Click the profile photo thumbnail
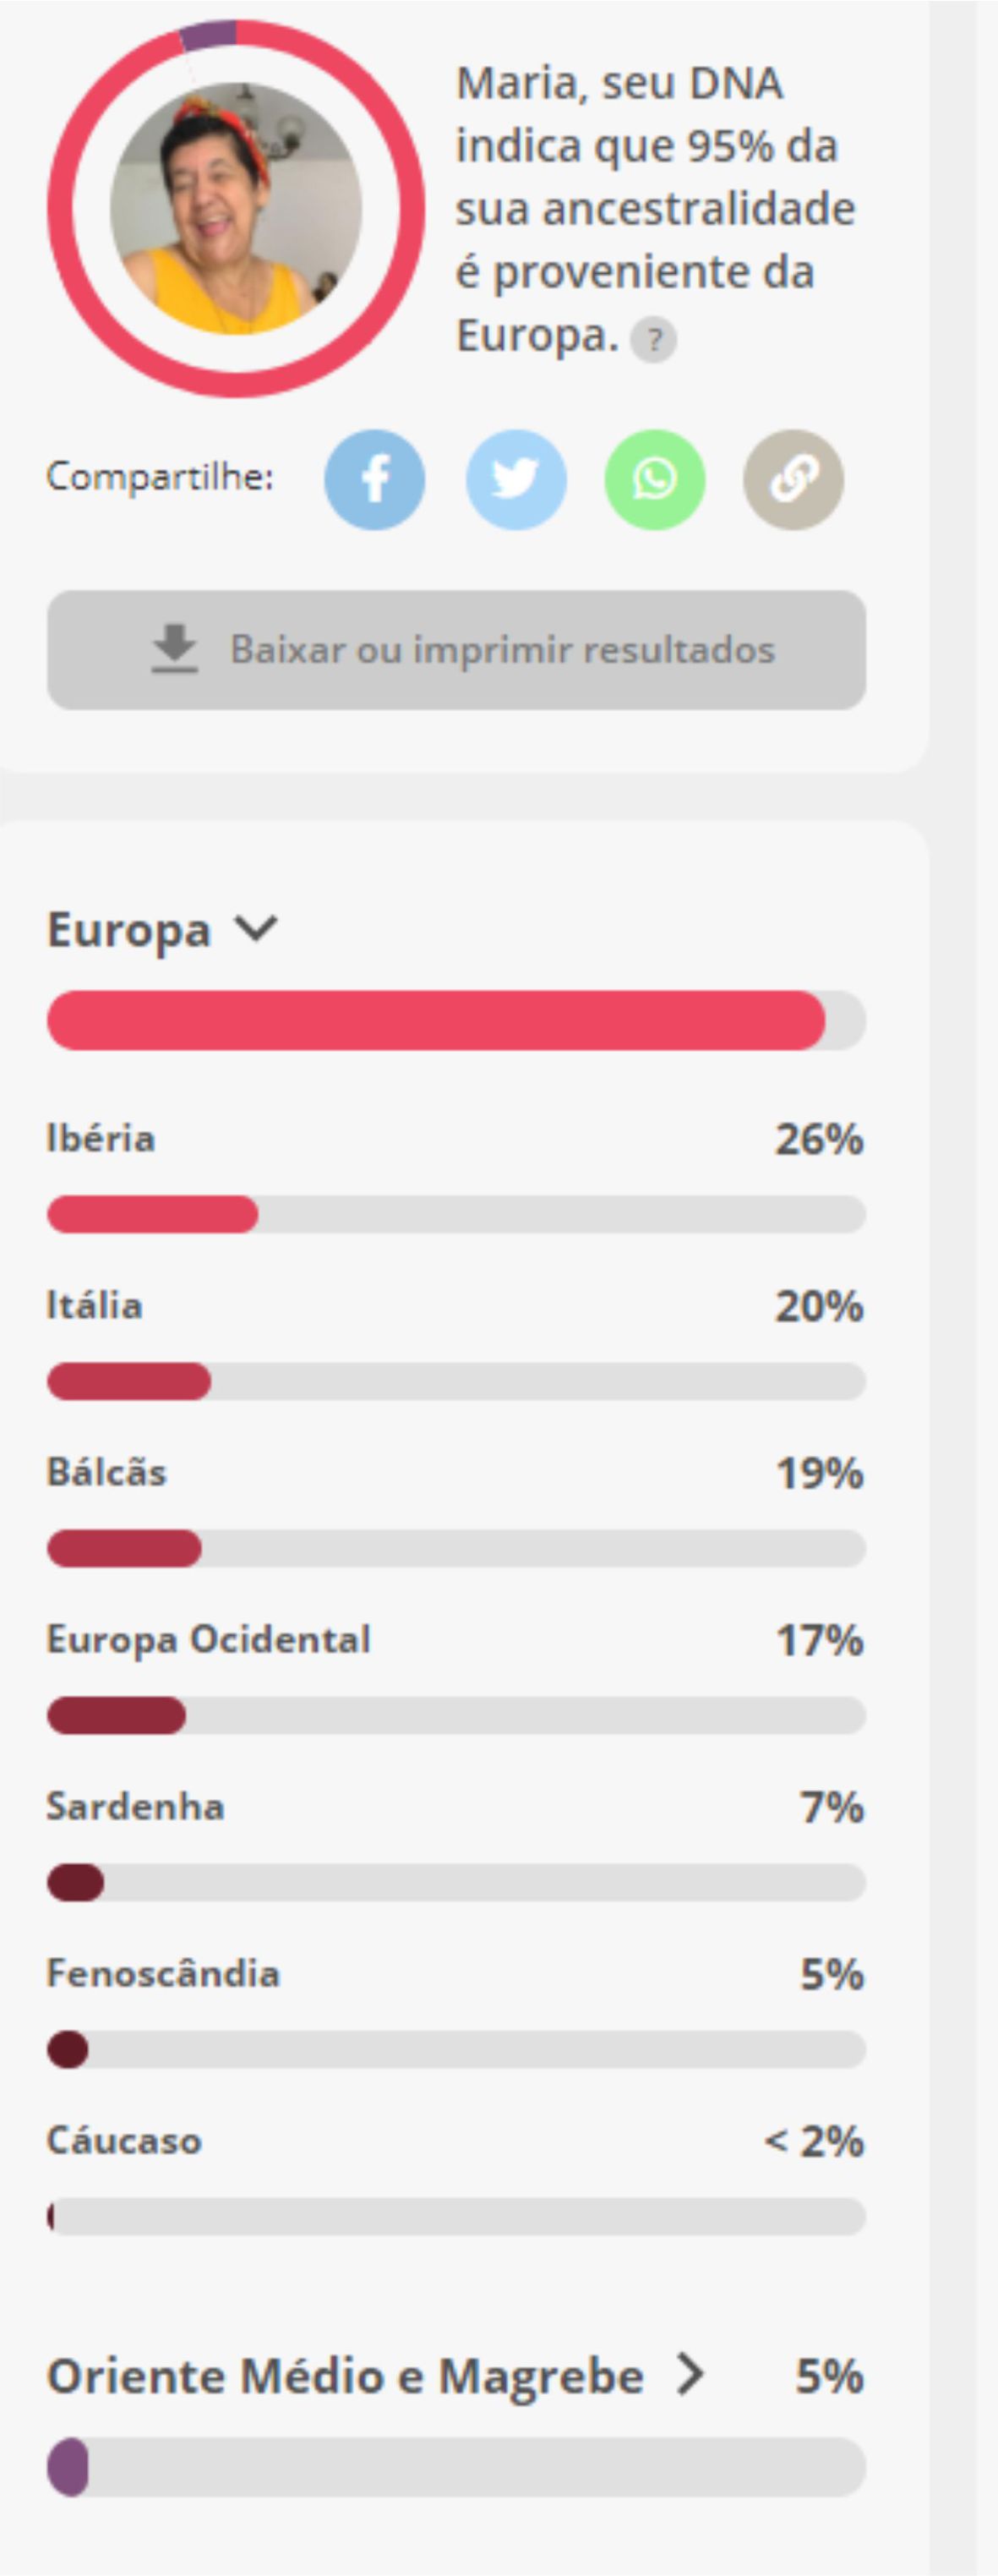The height and width of the screenshot is (2576, 998). (236, 209)
